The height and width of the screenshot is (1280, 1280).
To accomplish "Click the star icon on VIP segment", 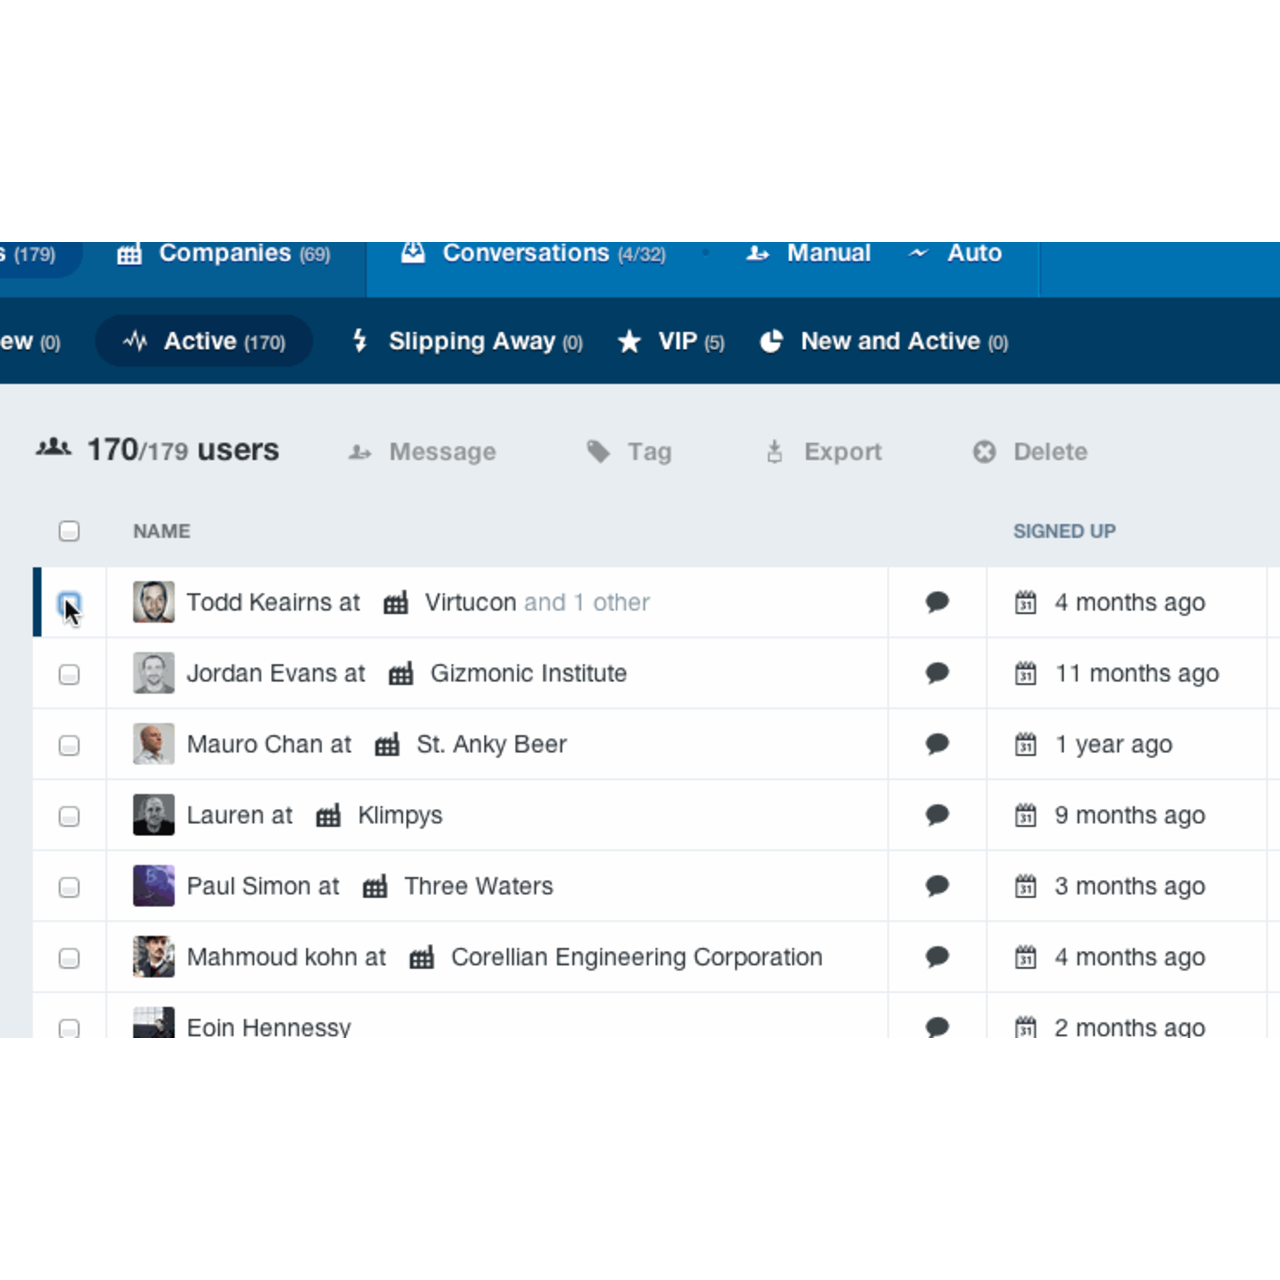I will [629, 342].
